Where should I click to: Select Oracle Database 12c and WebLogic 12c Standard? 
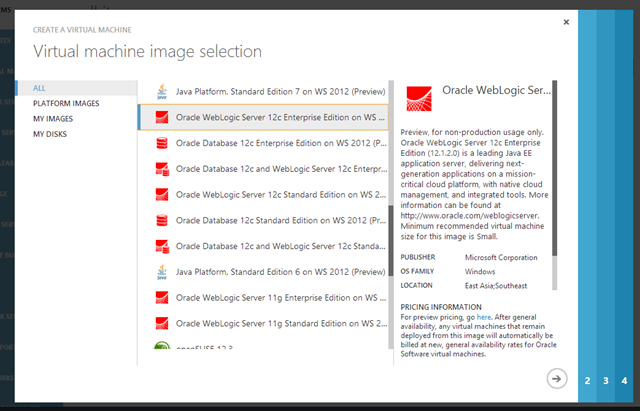(x=263, y=246)
